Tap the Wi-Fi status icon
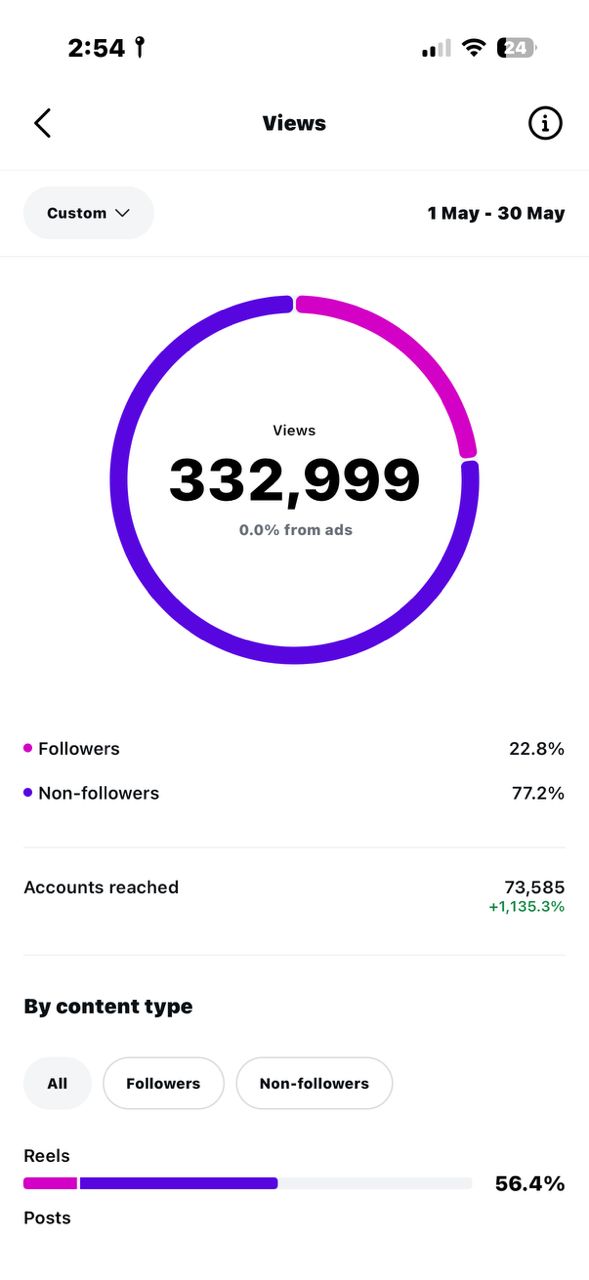The height and width of the screenshot is (1280, 589). [x=475, y=47]
